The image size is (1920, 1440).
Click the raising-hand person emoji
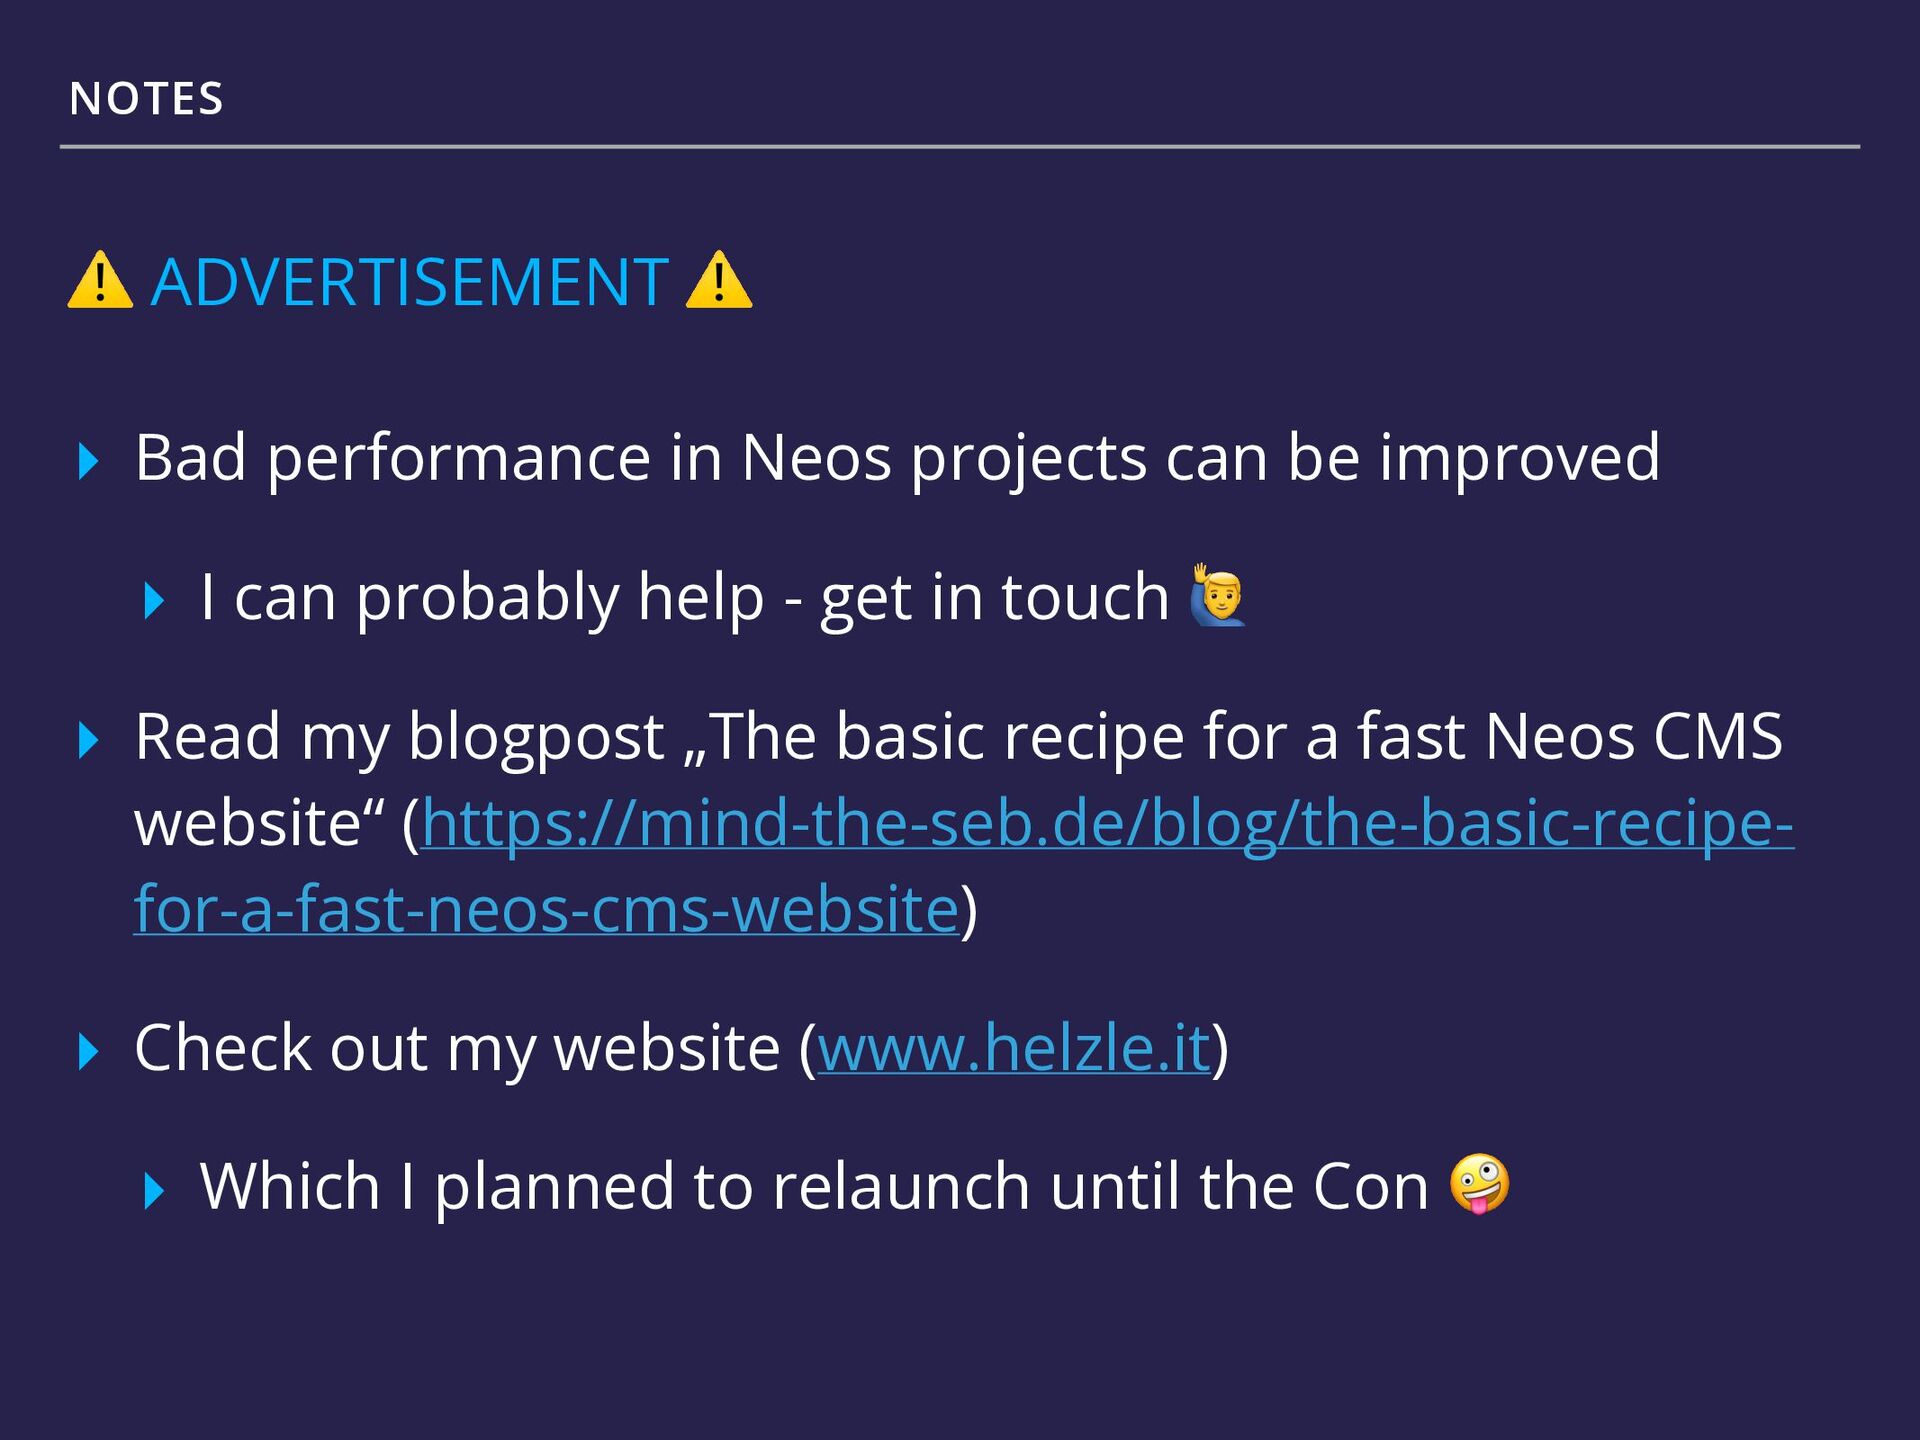(x=1218, y=596)
